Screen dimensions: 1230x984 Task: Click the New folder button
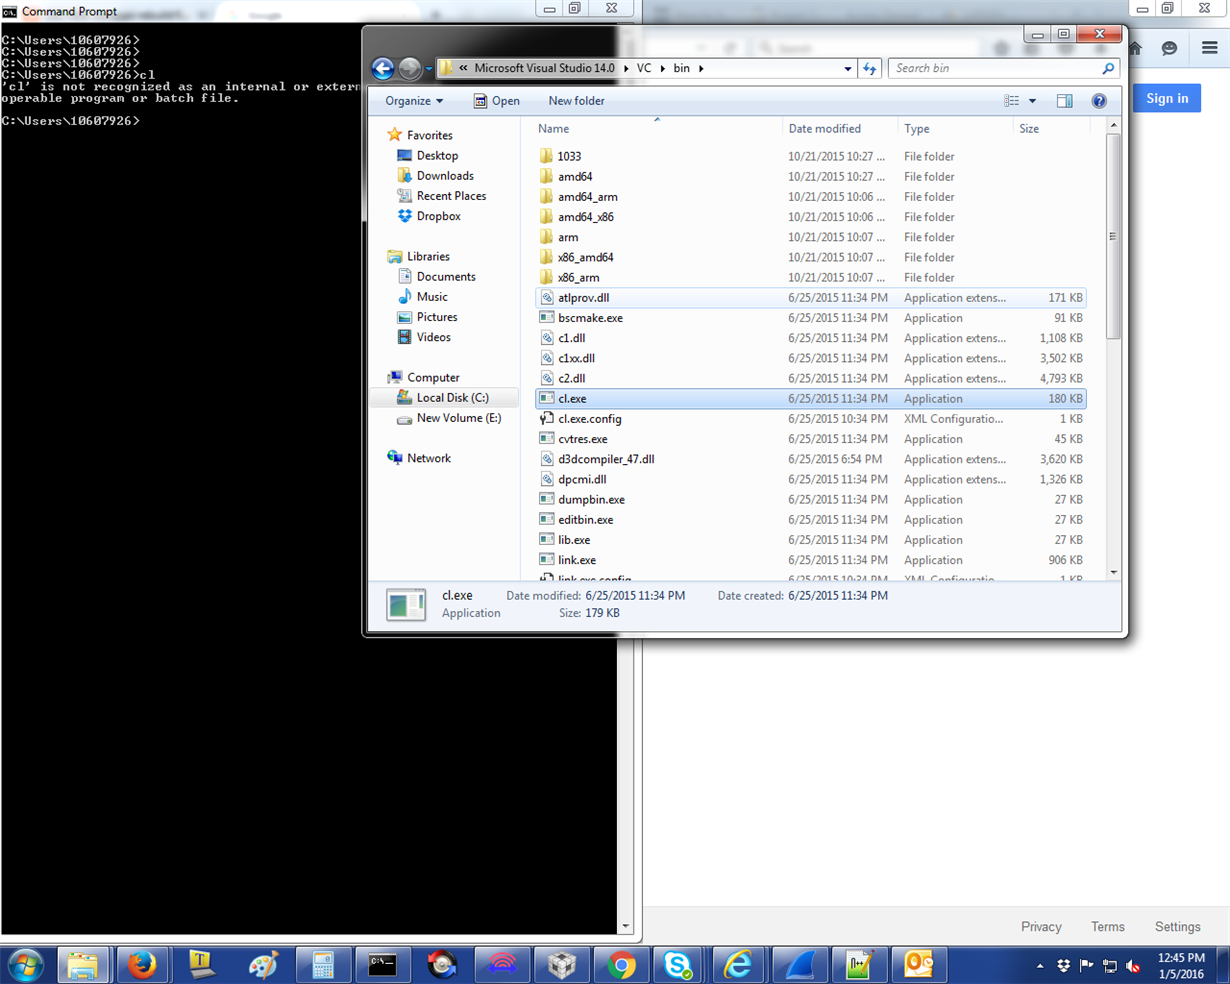pos(576,101)
